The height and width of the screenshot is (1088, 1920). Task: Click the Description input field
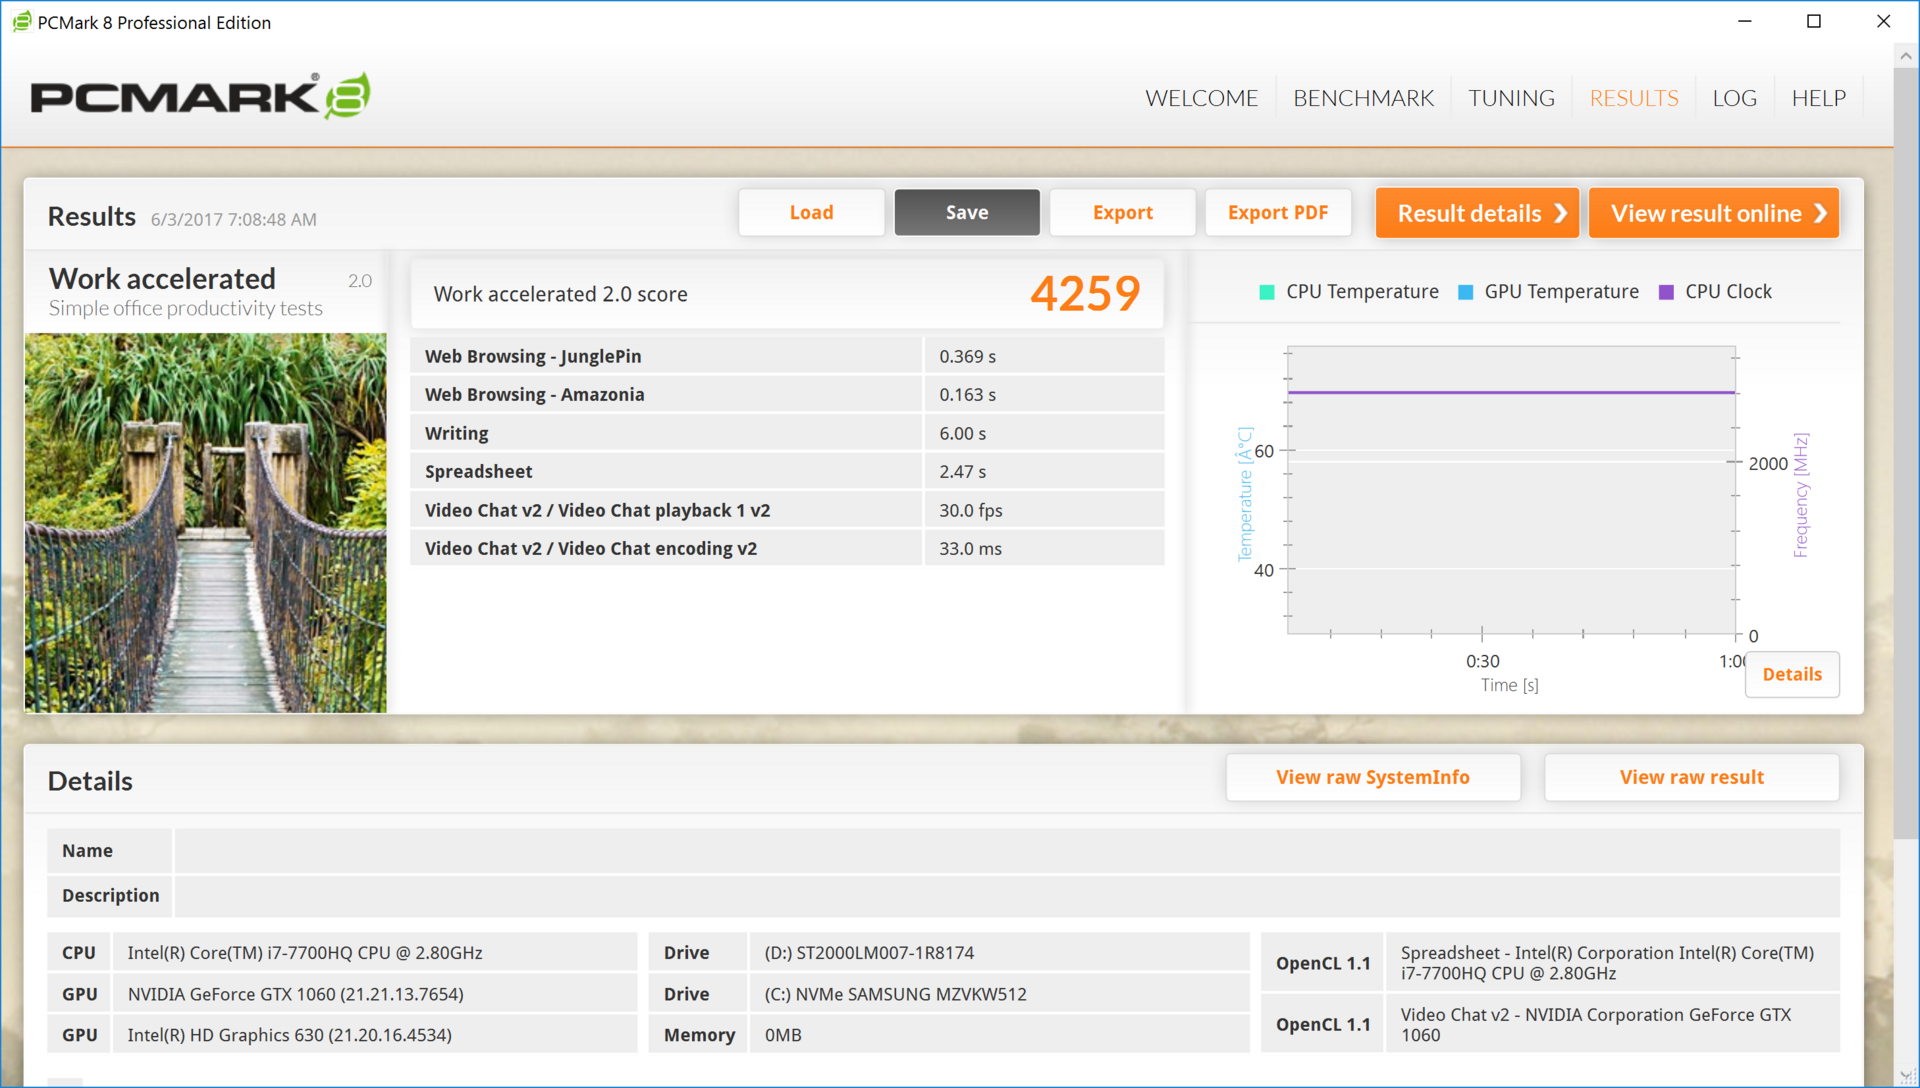[x=1007, y=895]
